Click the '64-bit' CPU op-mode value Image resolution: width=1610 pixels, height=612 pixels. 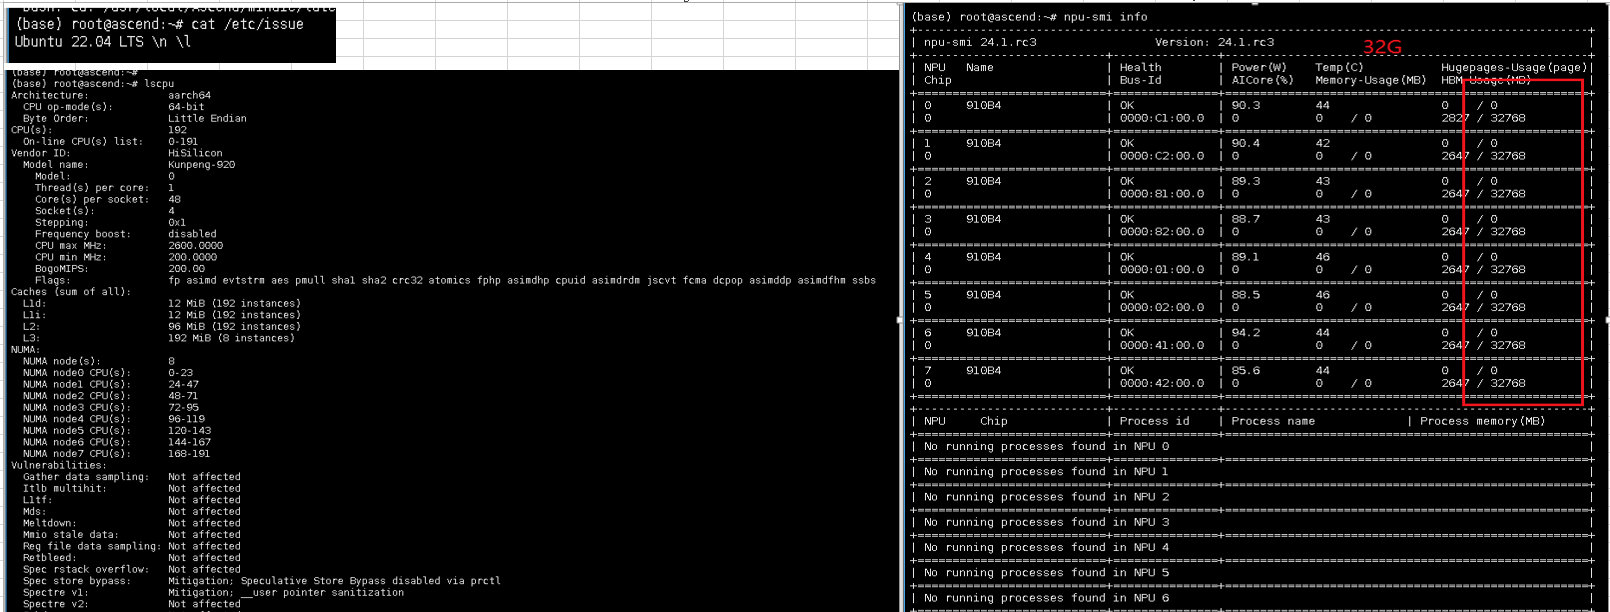[186, 107]
